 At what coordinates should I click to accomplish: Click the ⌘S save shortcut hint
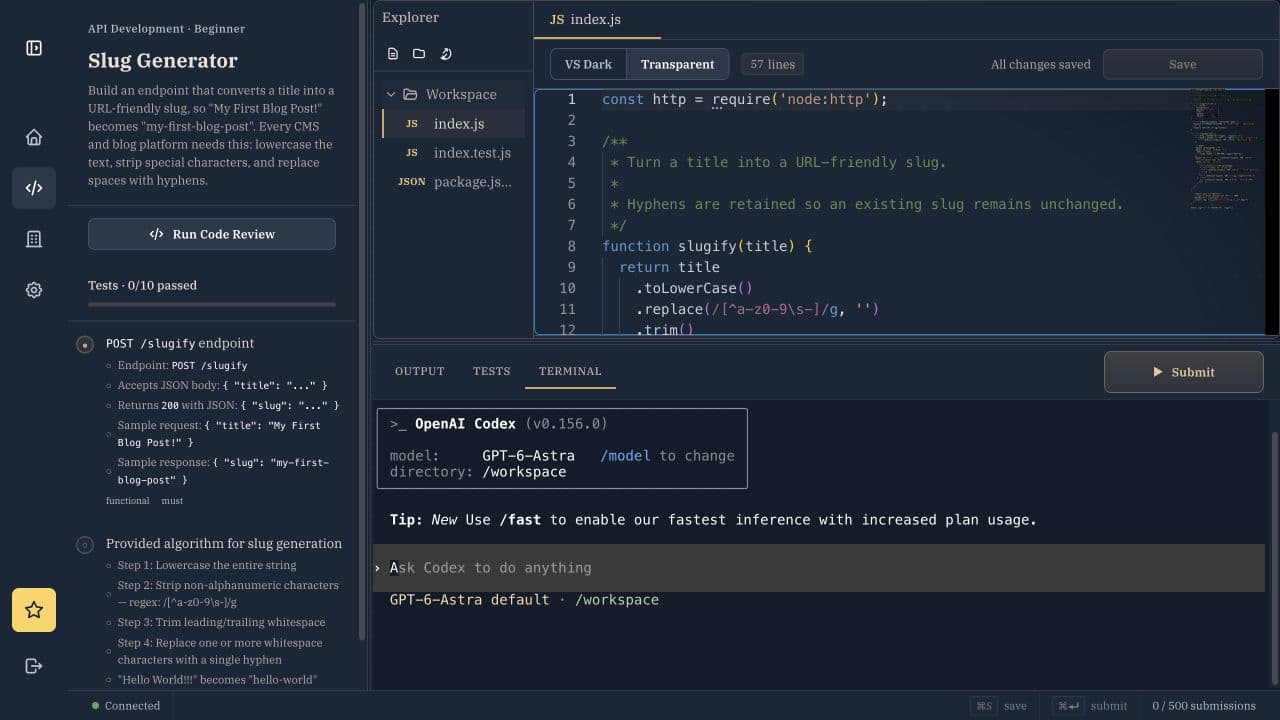999,706
